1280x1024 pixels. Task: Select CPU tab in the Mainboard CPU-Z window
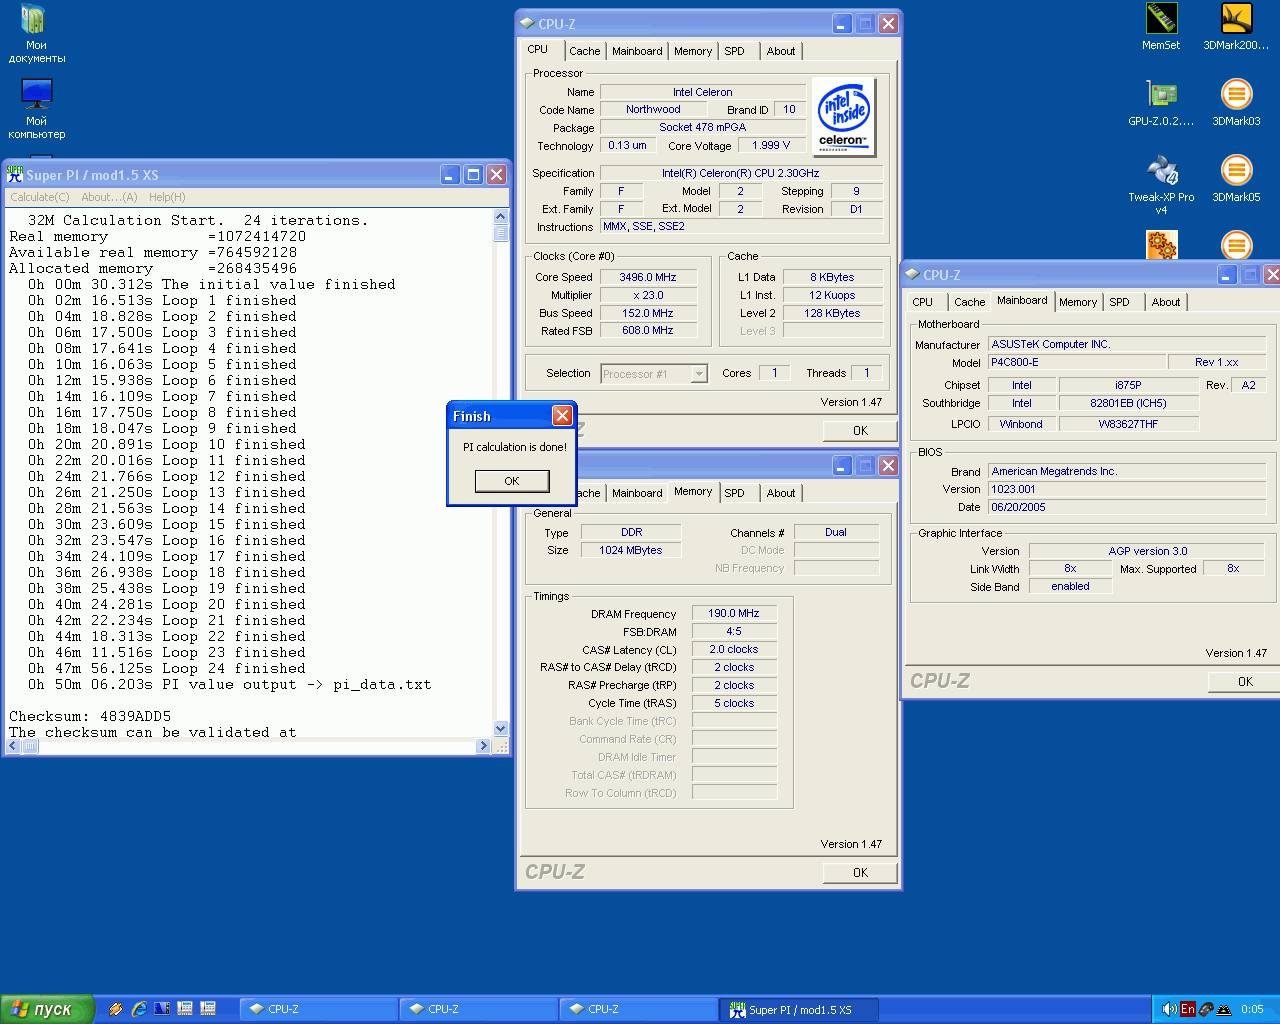point(923,302)
